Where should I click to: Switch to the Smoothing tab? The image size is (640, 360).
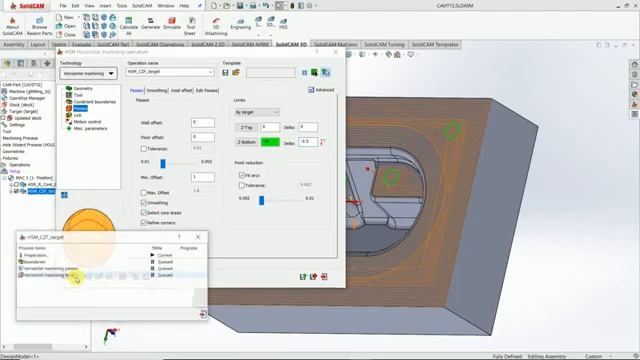coord(157,91)
